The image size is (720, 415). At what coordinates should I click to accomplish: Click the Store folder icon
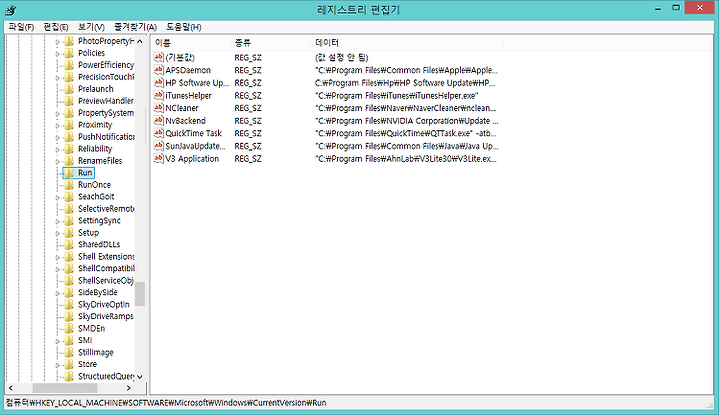click(x=69, y=364)
